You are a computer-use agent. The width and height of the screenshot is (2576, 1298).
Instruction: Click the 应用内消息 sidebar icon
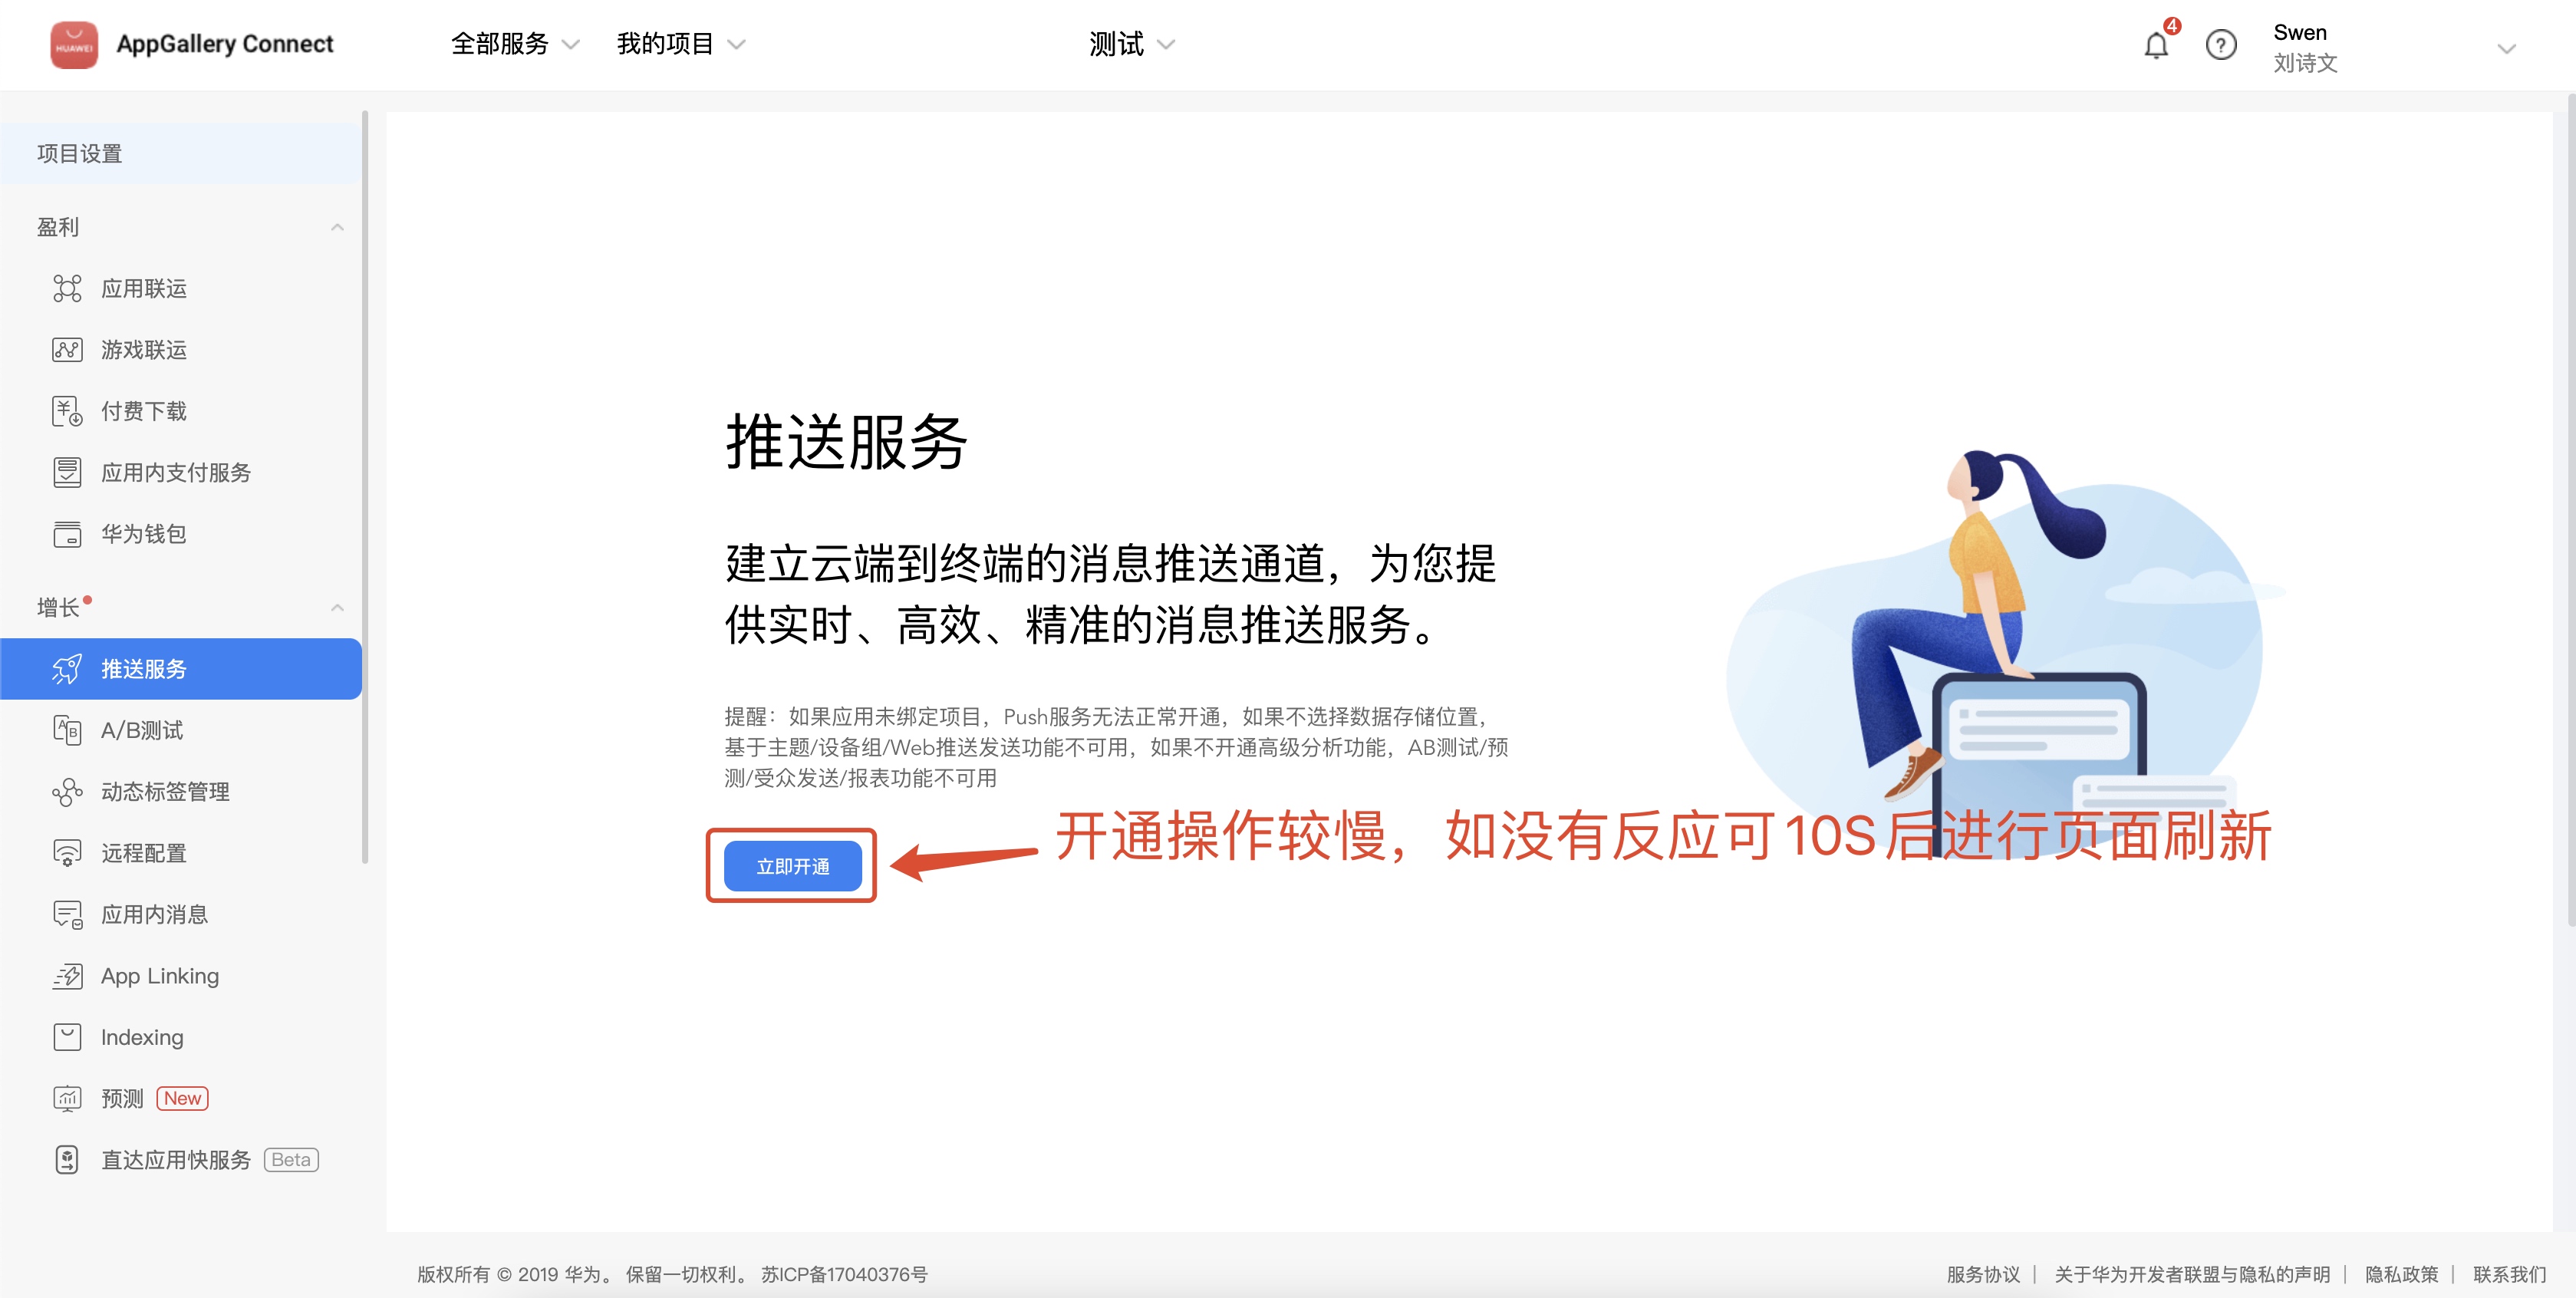tap(67, 914)
